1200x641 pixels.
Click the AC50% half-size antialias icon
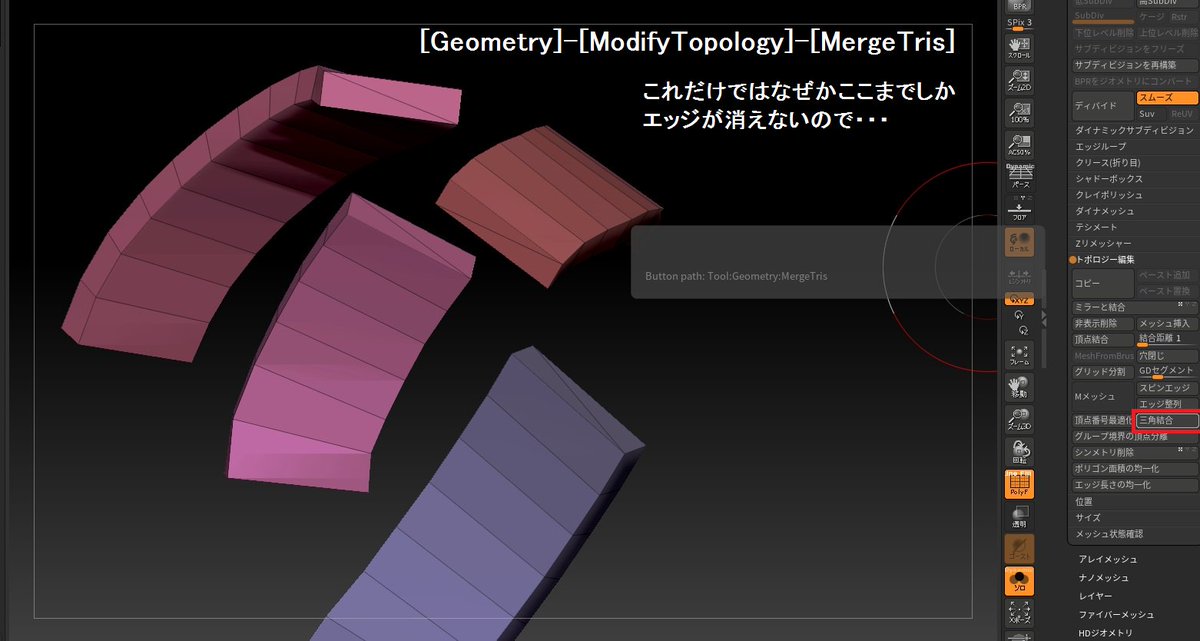[1020, 146]
